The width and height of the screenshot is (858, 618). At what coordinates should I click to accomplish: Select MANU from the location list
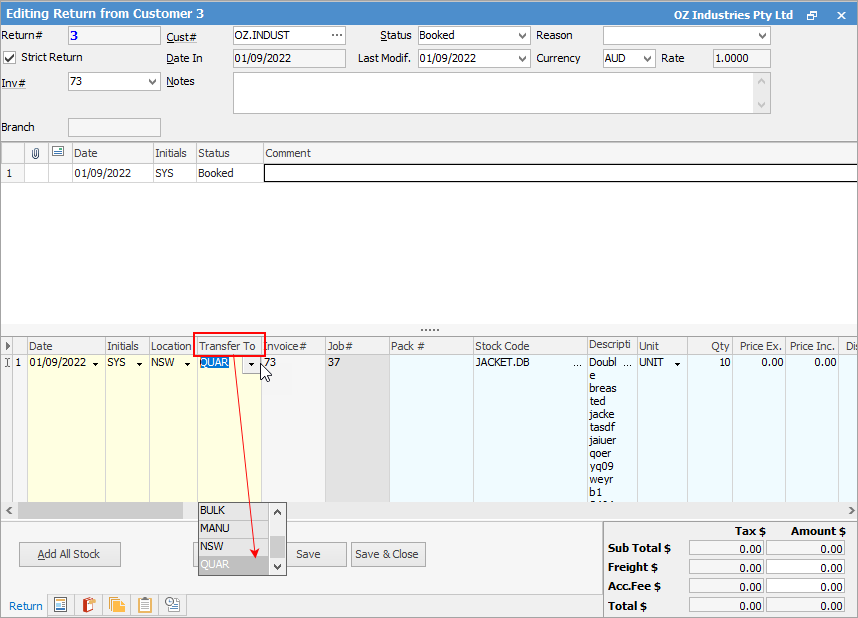(234, 529)
